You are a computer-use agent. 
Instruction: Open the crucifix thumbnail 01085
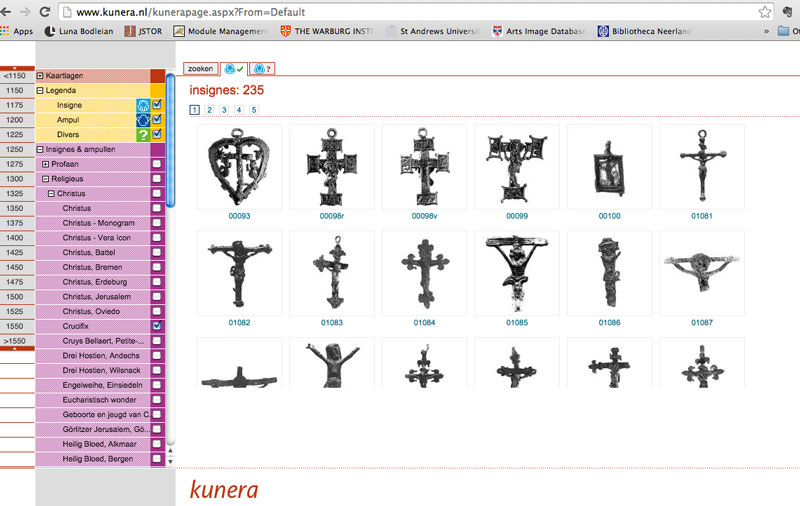tap(516, 274)
